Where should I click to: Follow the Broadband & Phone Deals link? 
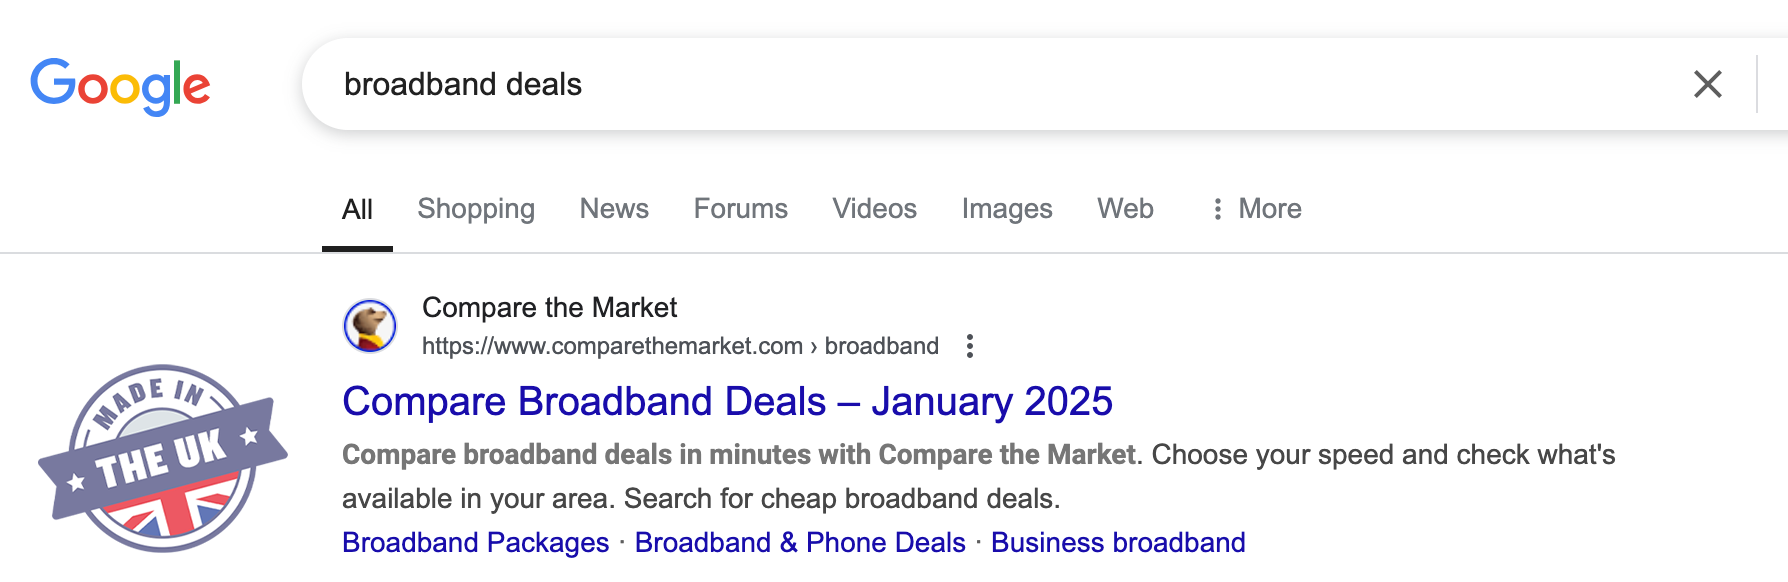(800, 543)
